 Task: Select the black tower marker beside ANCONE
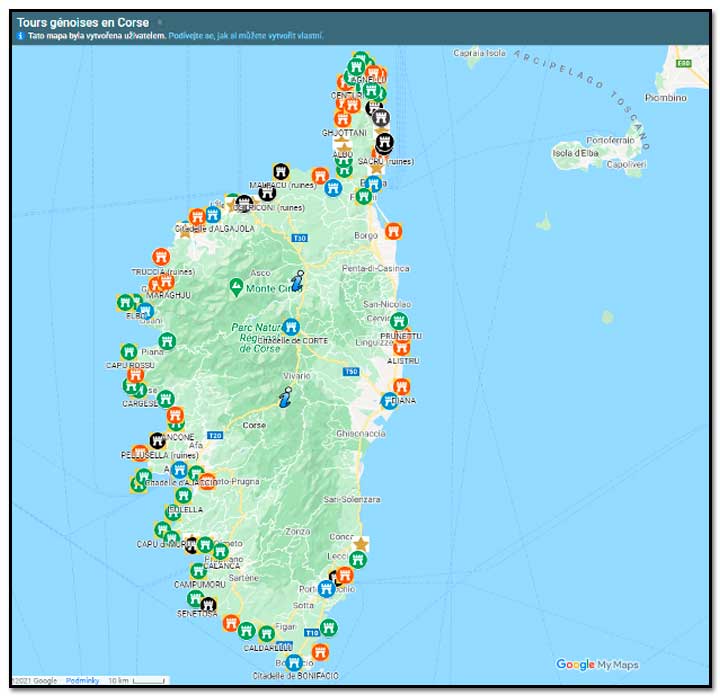click(x=158, y=441)
